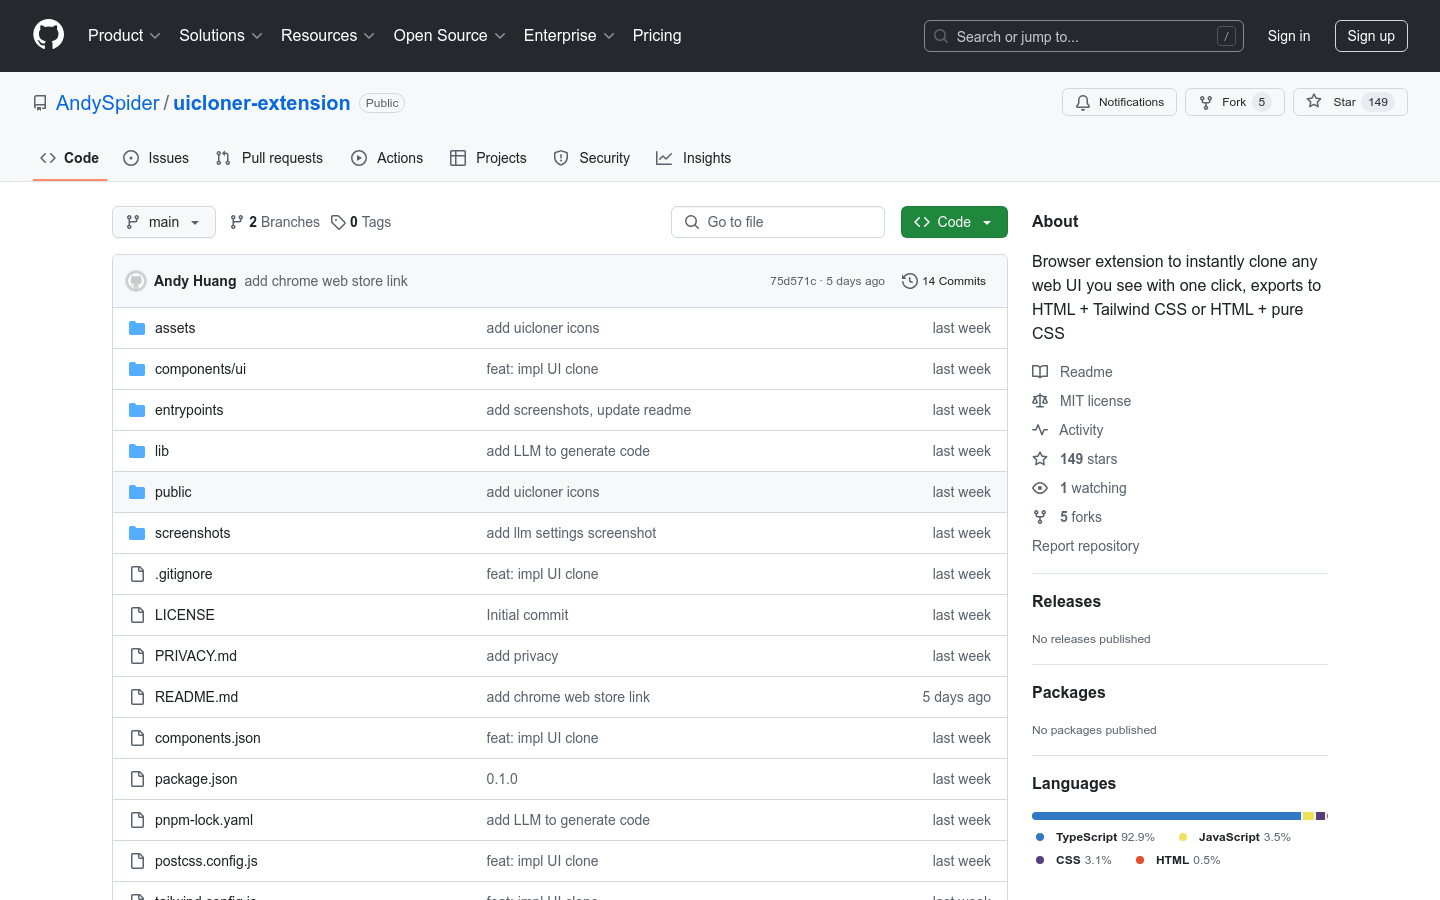
Task: Click the Notifications bell button
Action: 1119,102
